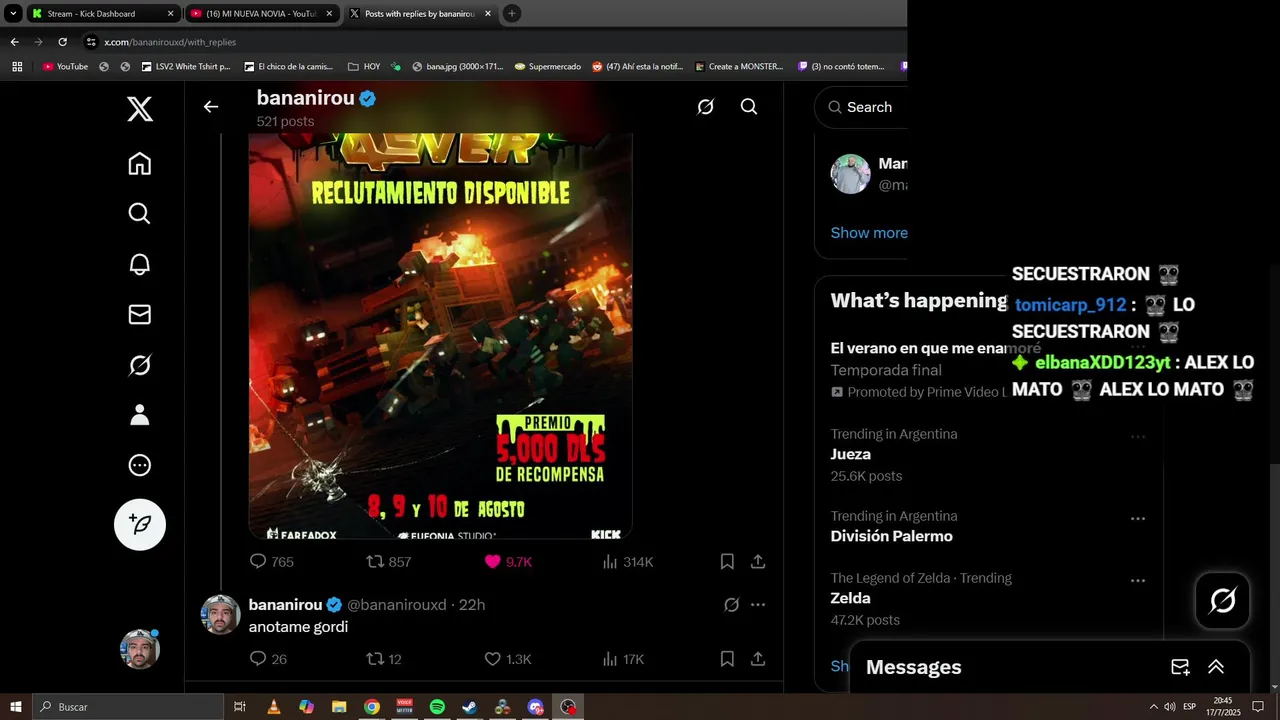1280x720 pixels.
Task: Open trending topic Jueza
Action: coord(850,454)
